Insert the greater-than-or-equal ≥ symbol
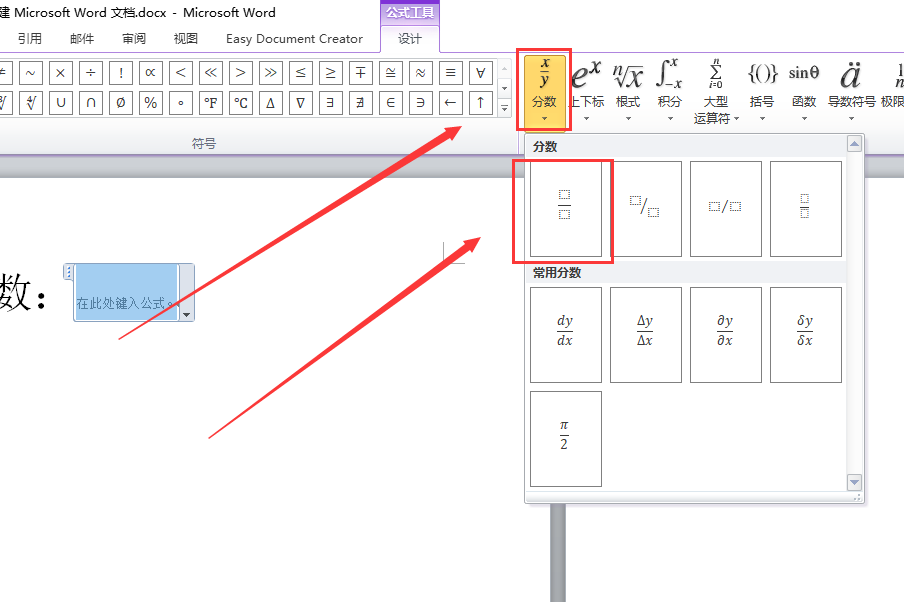Image resolution: width=904 pixels, height=602 pixels. point(330,73)
